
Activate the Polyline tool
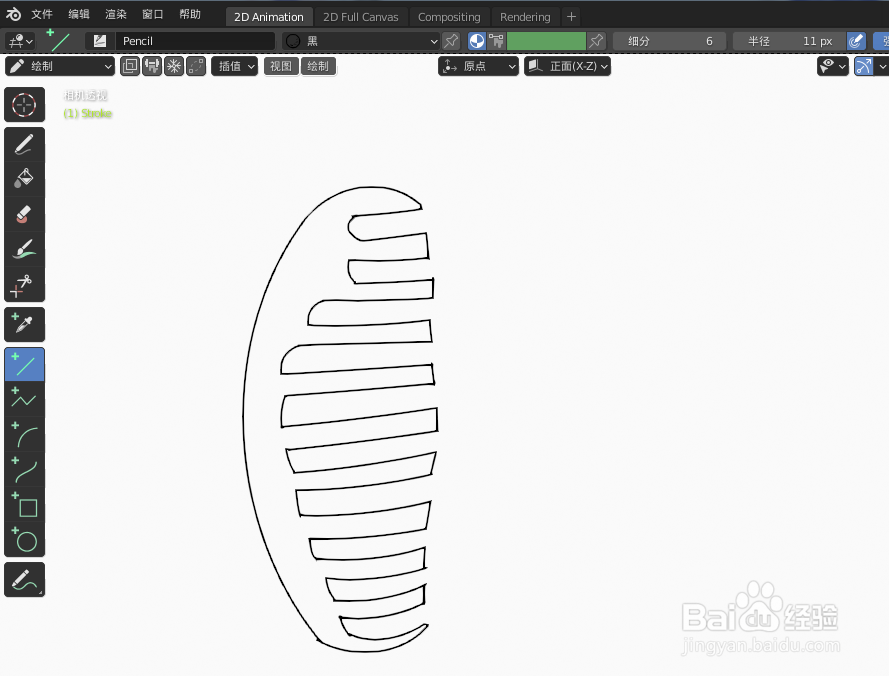24,398
